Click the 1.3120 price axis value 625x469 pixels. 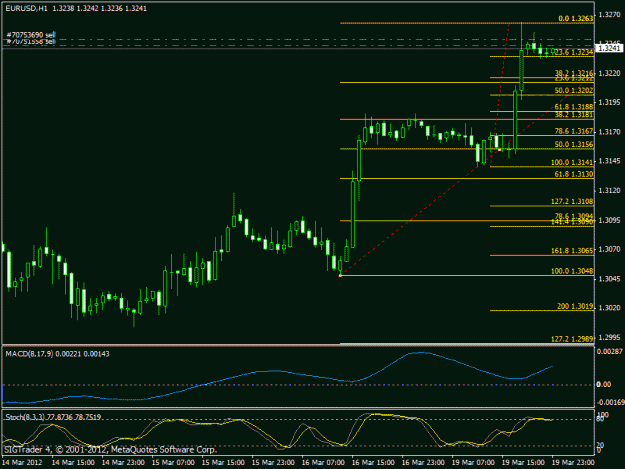point(609,190)
